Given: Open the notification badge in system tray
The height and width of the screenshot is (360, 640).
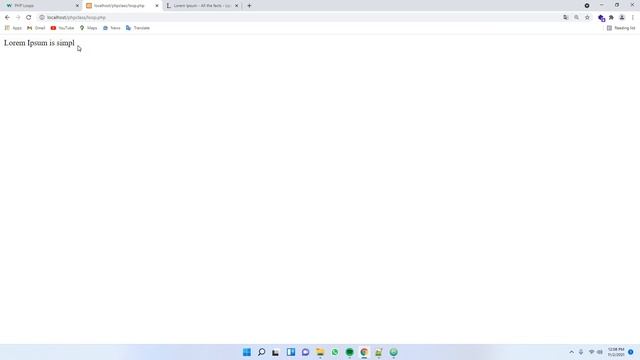Looking at the screenshot, I should (631, 352).
